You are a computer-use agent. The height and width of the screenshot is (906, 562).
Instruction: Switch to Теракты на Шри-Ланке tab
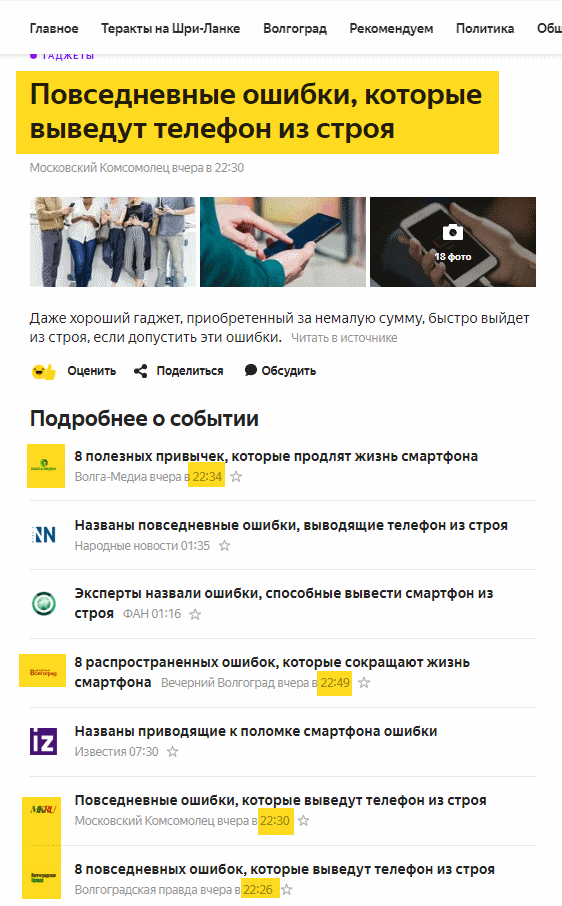[170, 28]
